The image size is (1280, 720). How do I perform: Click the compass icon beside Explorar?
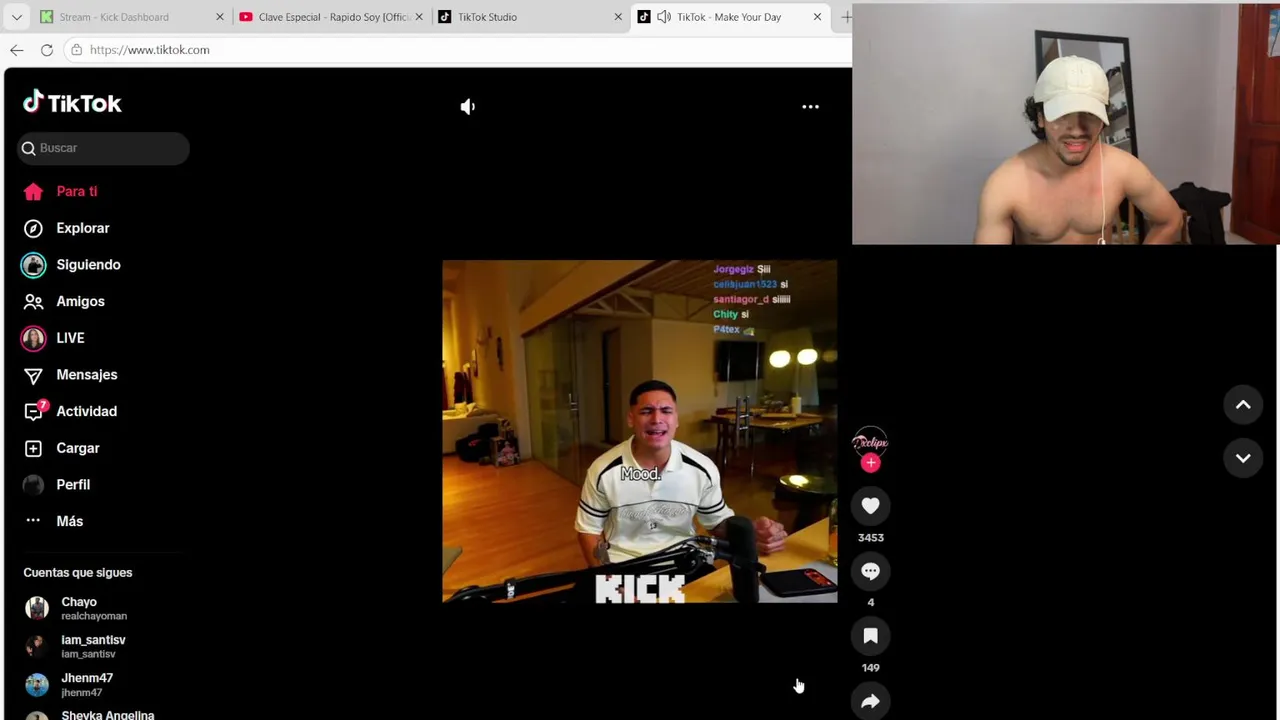coord(33,228)
